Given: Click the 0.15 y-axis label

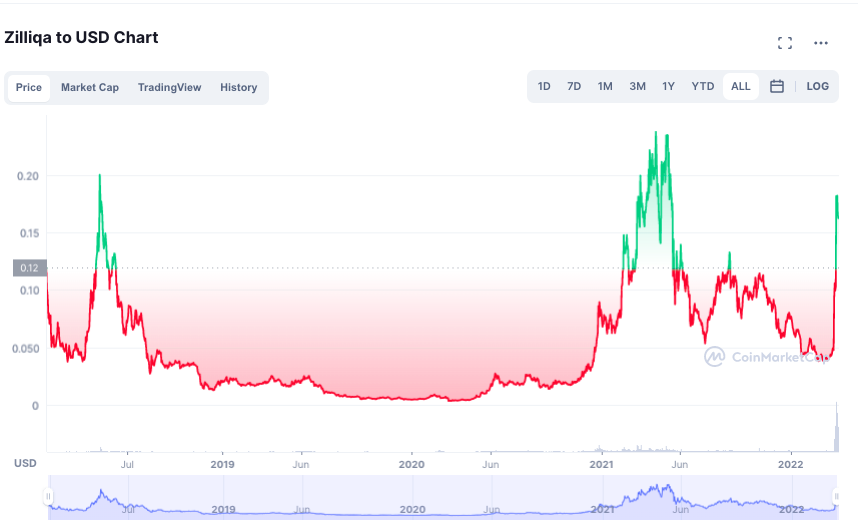Looking at the screenshot, I should point(30,233).
